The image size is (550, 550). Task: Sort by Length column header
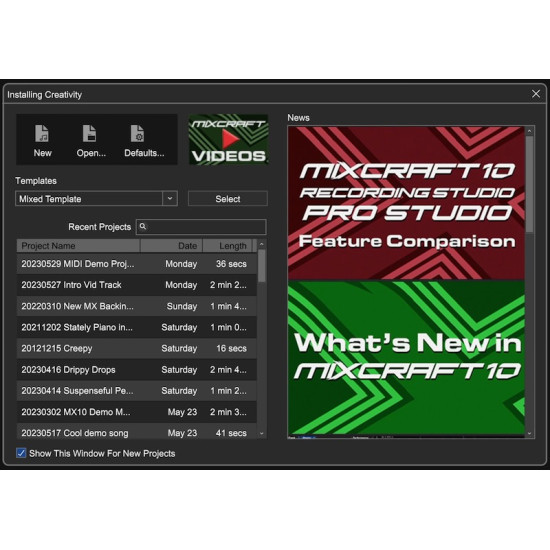tap(228, 246)
